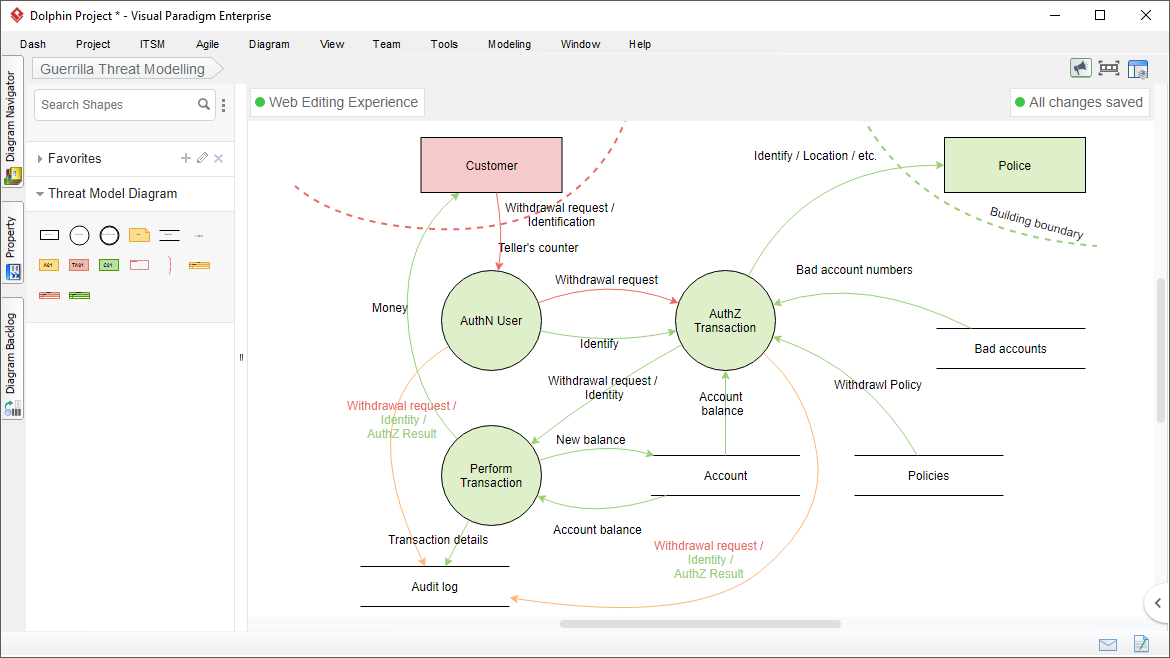Screen dimensions: 1170x658
Task: Select the green table shape
Action: click(x=79, y=295)
